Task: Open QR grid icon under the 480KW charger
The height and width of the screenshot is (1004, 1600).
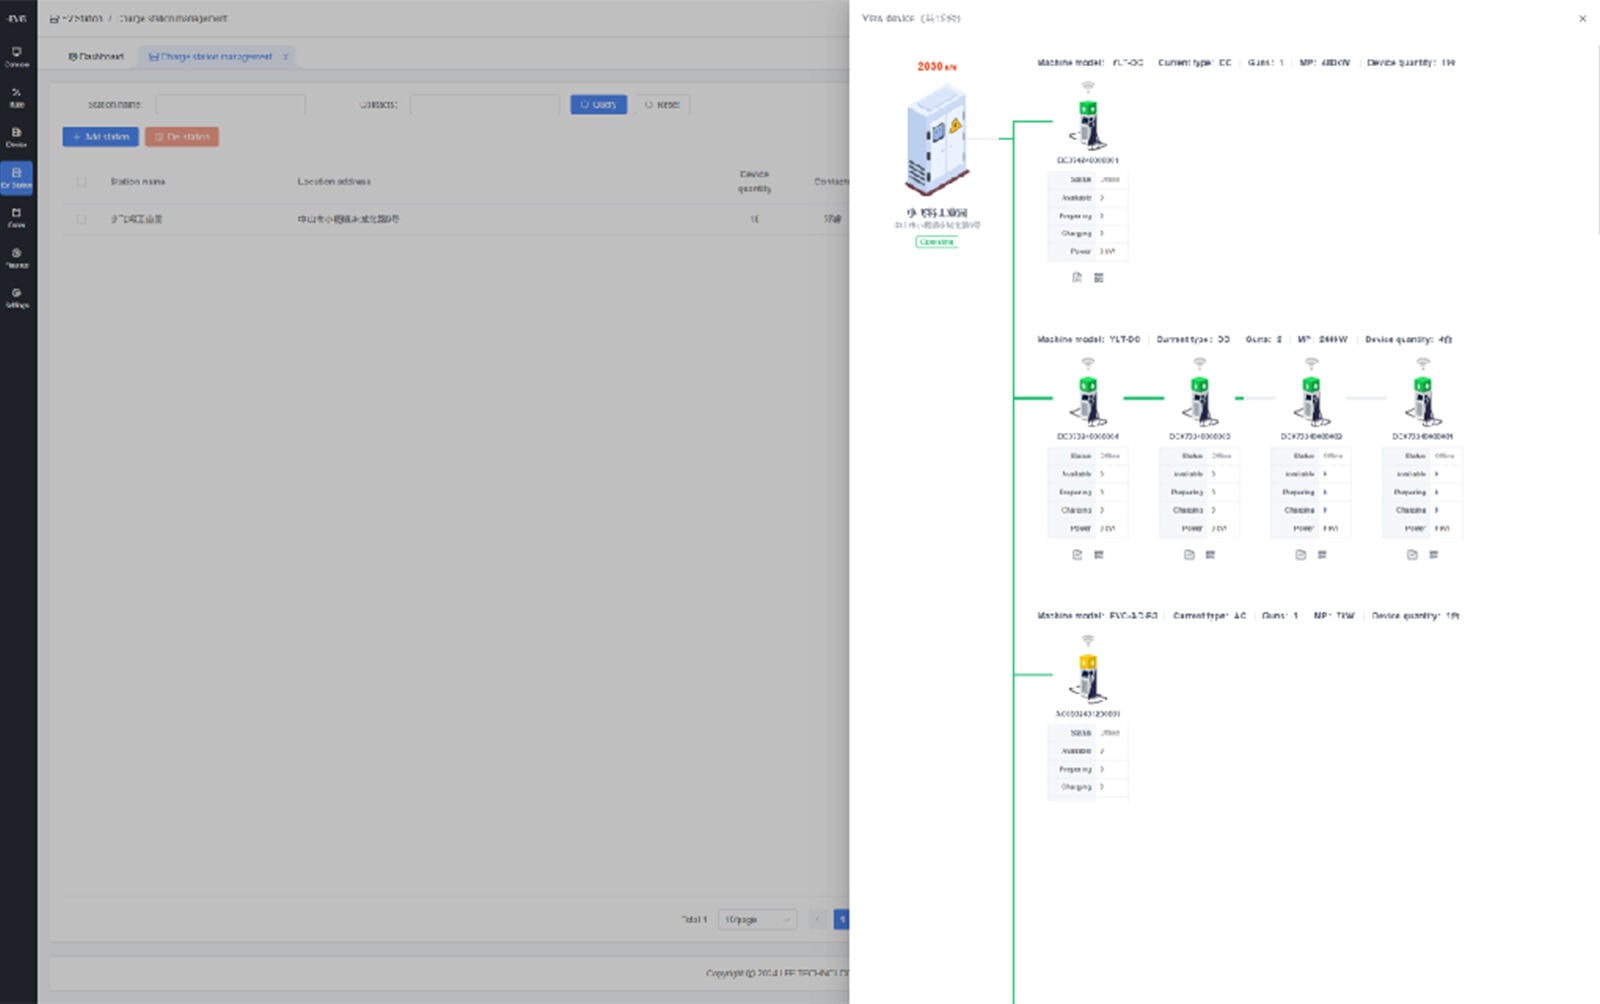Action: tap(1098, 278)
